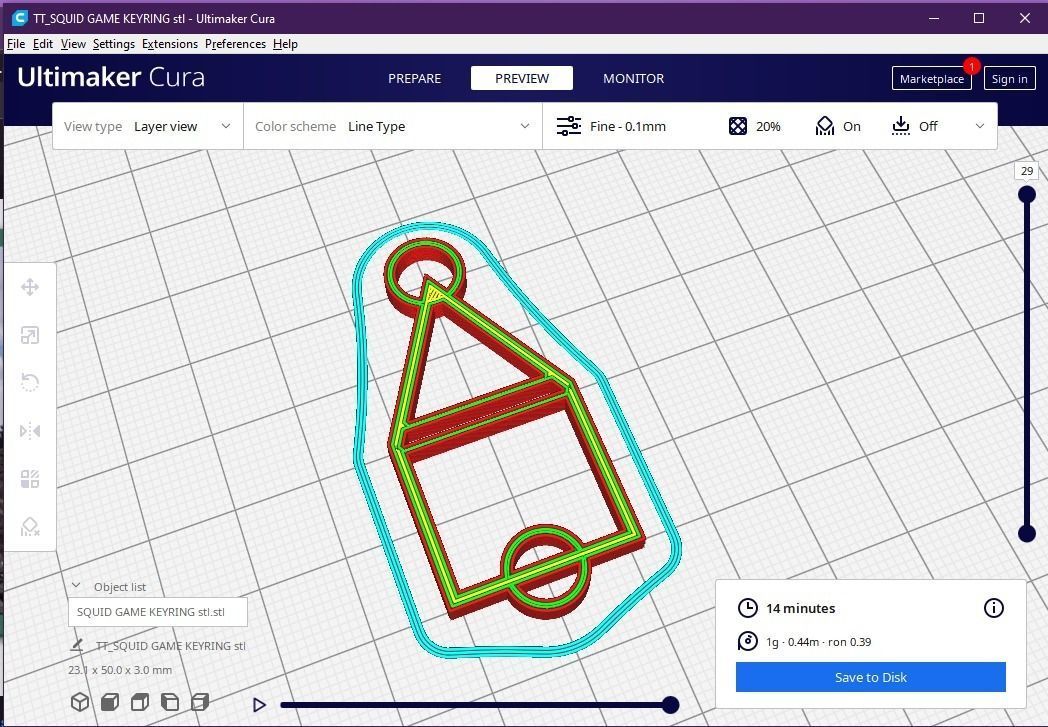Image resolution: width=1048 pixels, height=727 pixels.
Task: Select the Support Blocker tool
Action: click(x=29, y=527)
